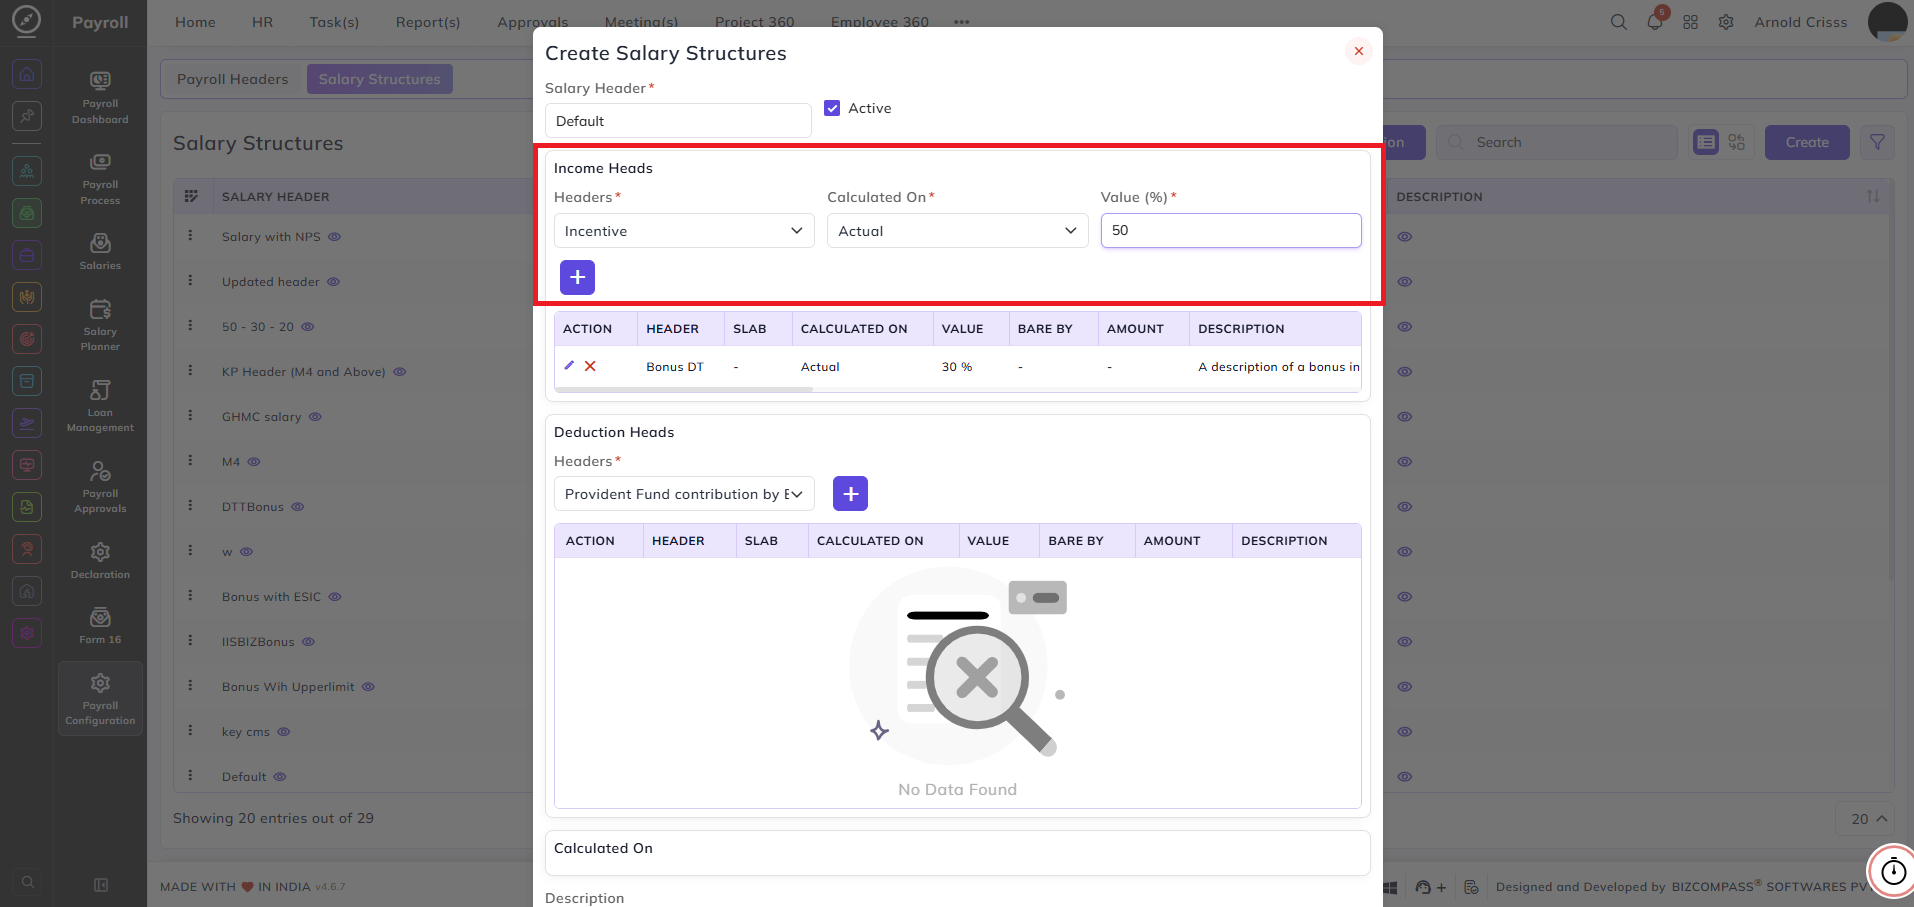Click the sidebar collapse icon at bottom

(x=101, y=885)
